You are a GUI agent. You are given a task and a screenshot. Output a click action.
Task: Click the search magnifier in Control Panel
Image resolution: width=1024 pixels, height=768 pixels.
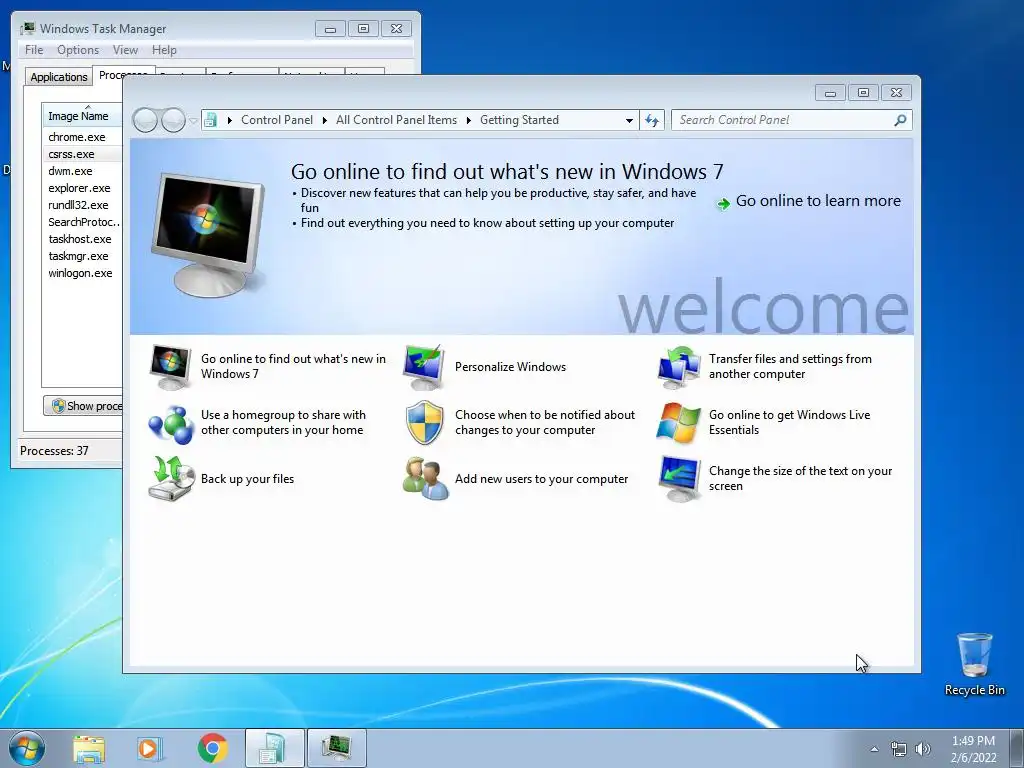(x=900, y=120)
